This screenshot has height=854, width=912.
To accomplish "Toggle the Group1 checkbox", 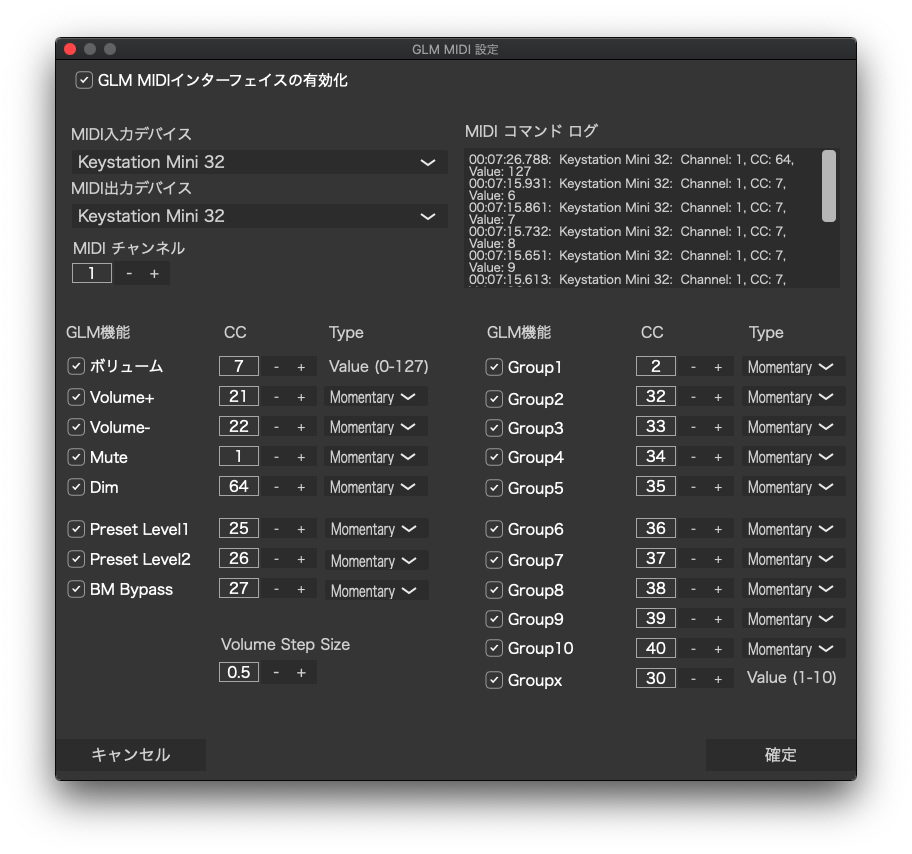I will coord(493,367).
